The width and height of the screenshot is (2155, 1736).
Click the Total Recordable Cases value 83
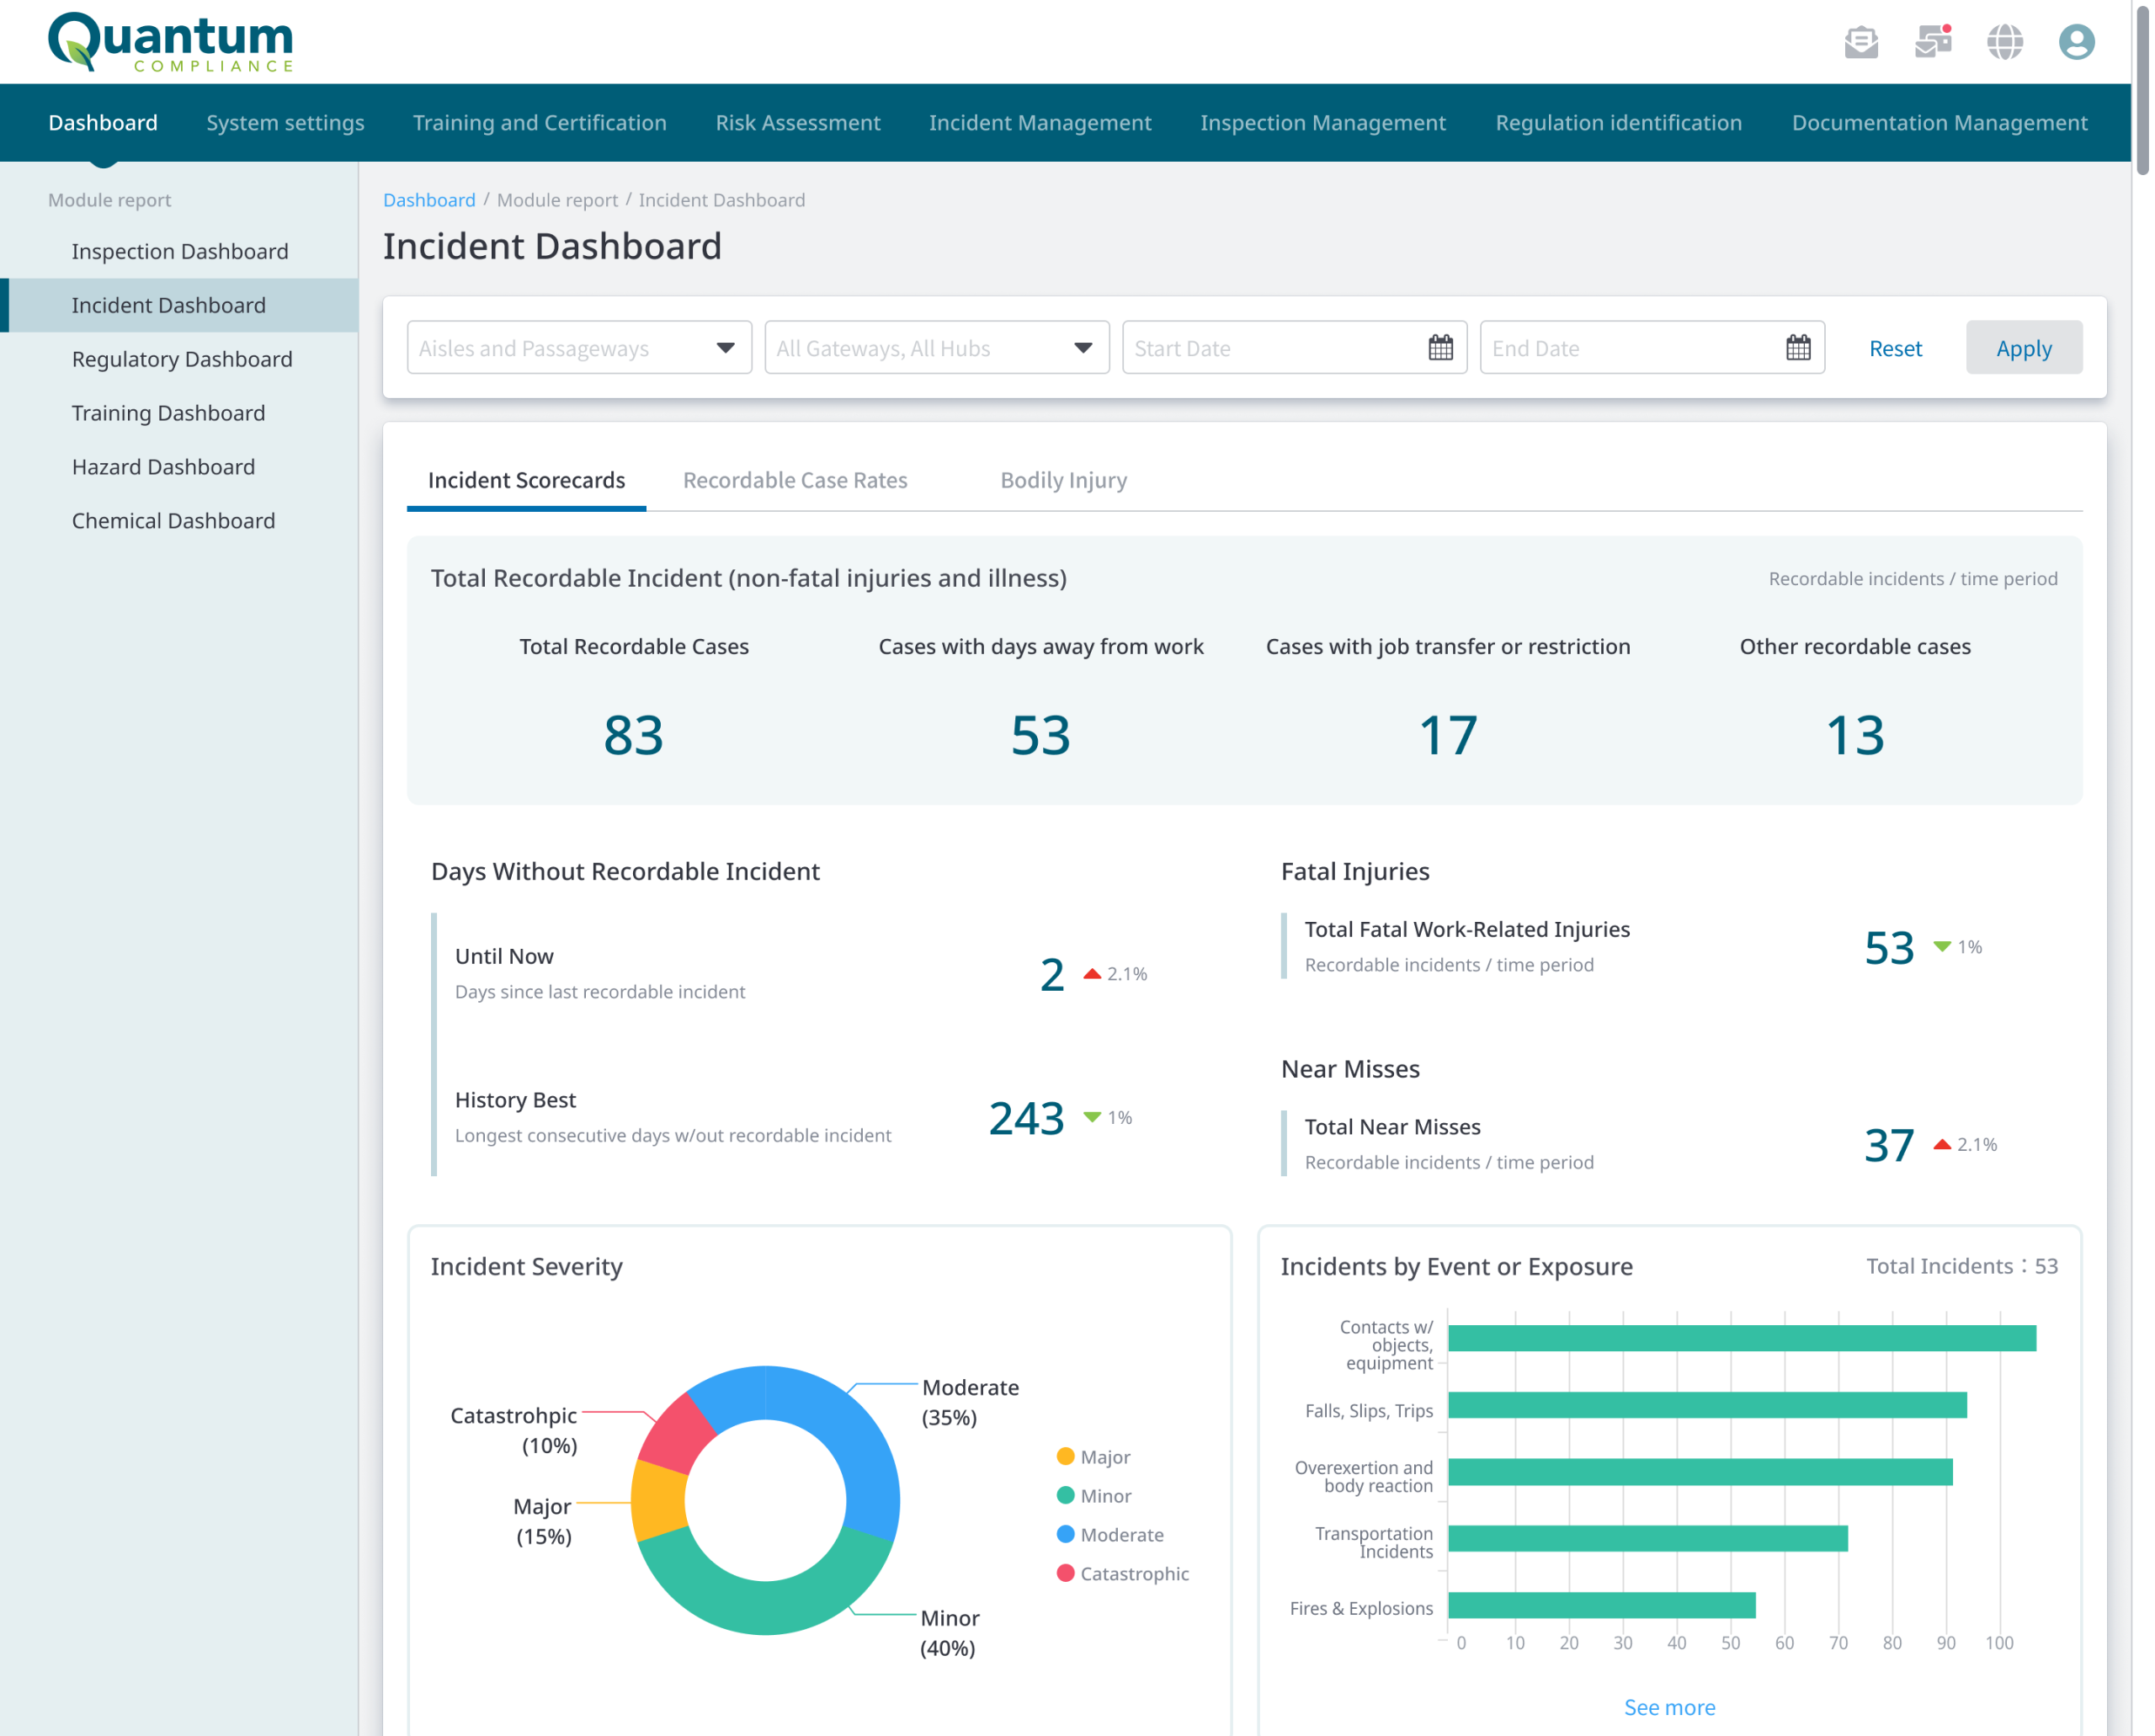pos(633,736)
